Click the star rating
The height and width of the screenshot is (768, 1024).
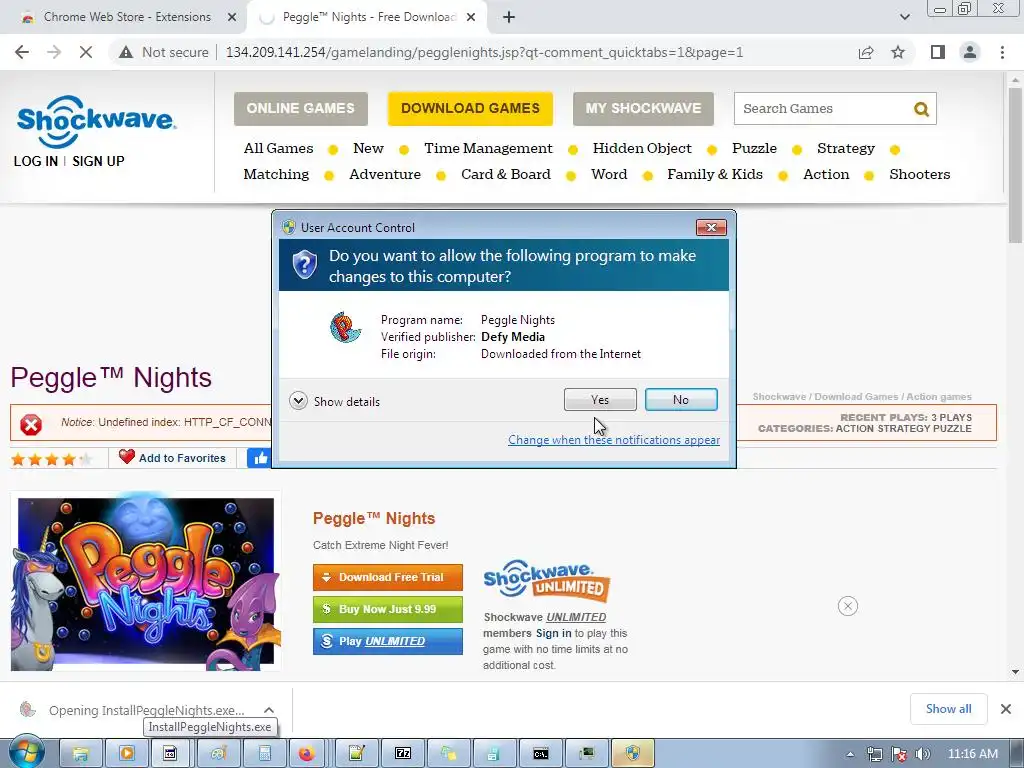51,459
